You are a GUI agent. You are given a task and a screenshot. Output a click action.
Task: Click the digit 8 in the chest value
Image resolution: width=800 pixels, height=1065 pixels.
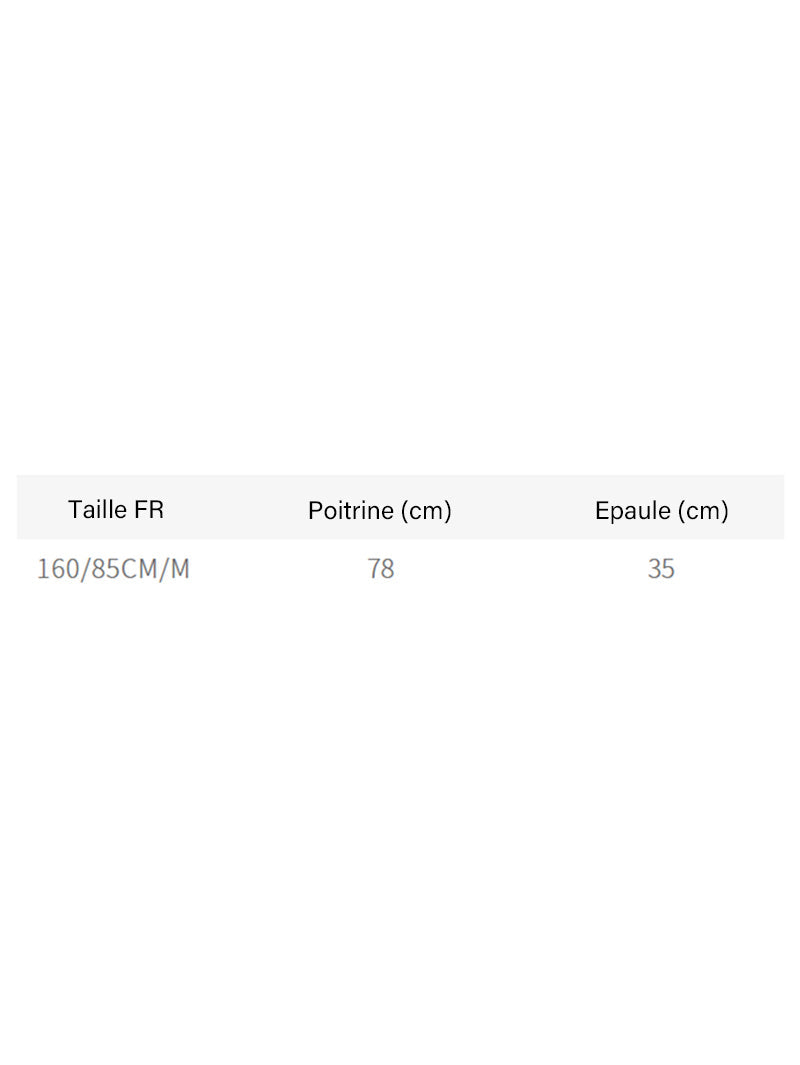[388, 569]
